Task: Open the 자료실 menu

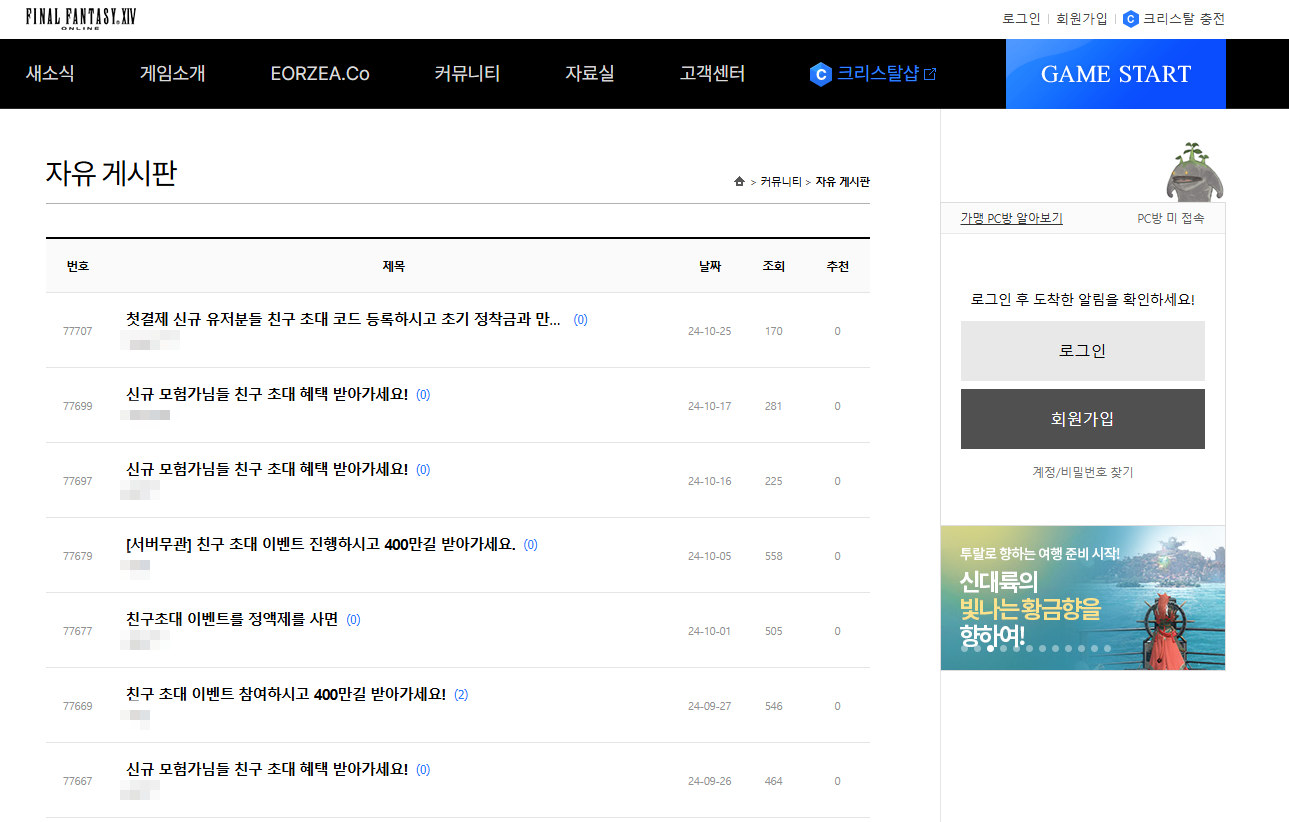Action: 590,74
